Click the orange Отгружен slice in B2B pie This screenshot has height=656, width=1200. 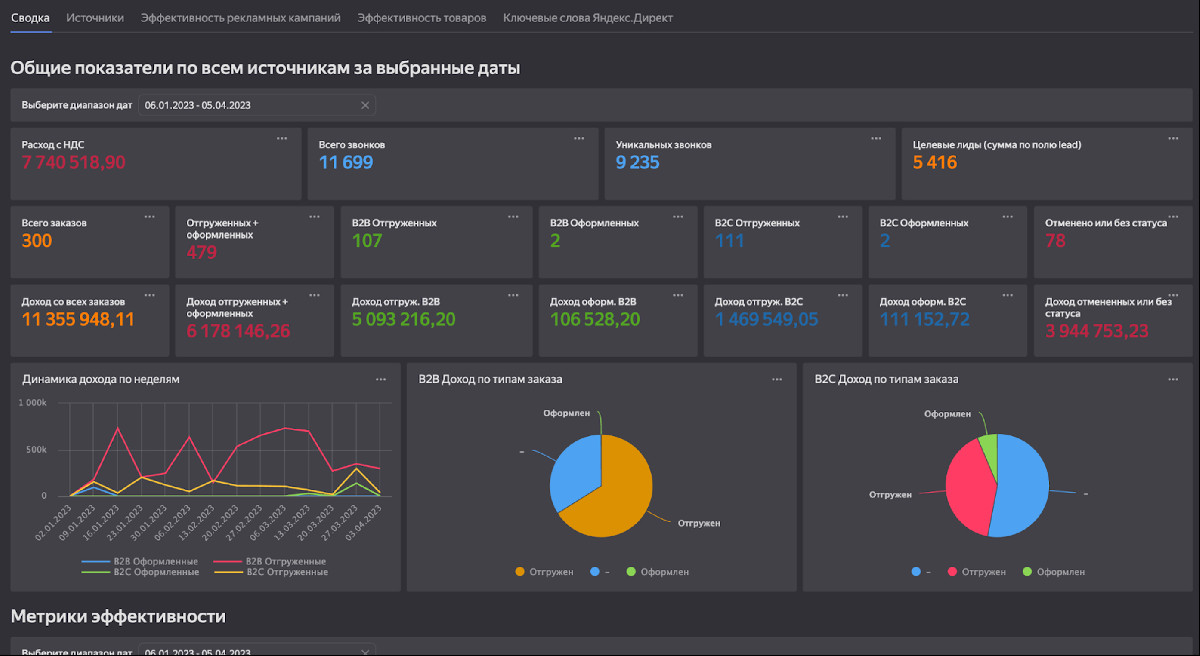tap(620, 490)
